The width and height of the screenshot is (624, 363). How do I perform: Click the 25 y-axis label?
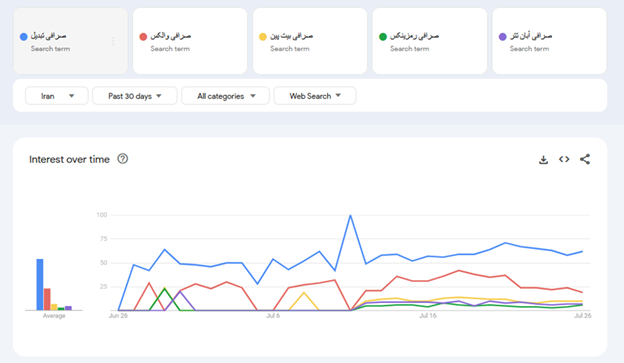tap(103, 287)
